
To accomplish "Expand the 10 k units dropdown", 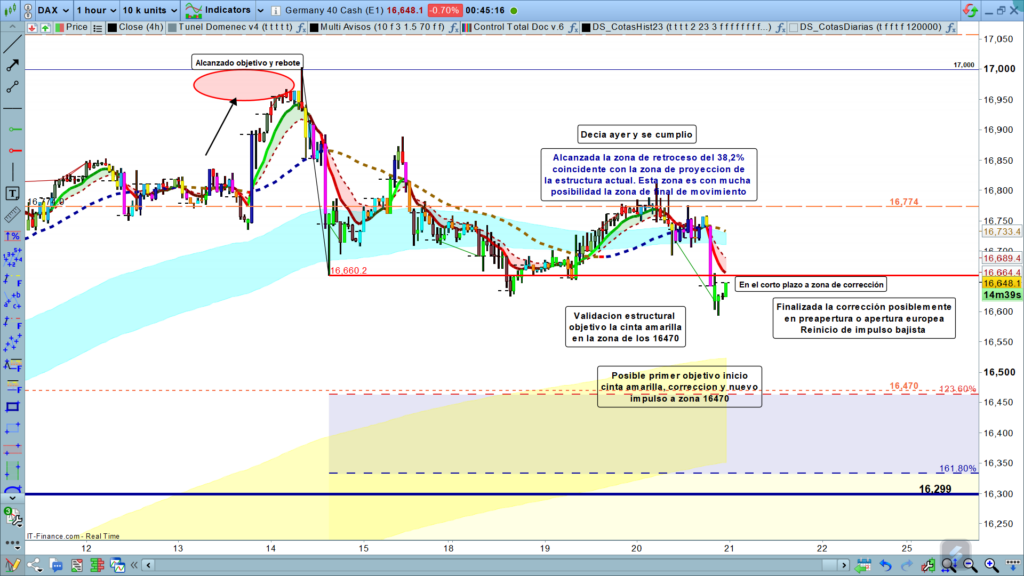I will pos(149,9).
